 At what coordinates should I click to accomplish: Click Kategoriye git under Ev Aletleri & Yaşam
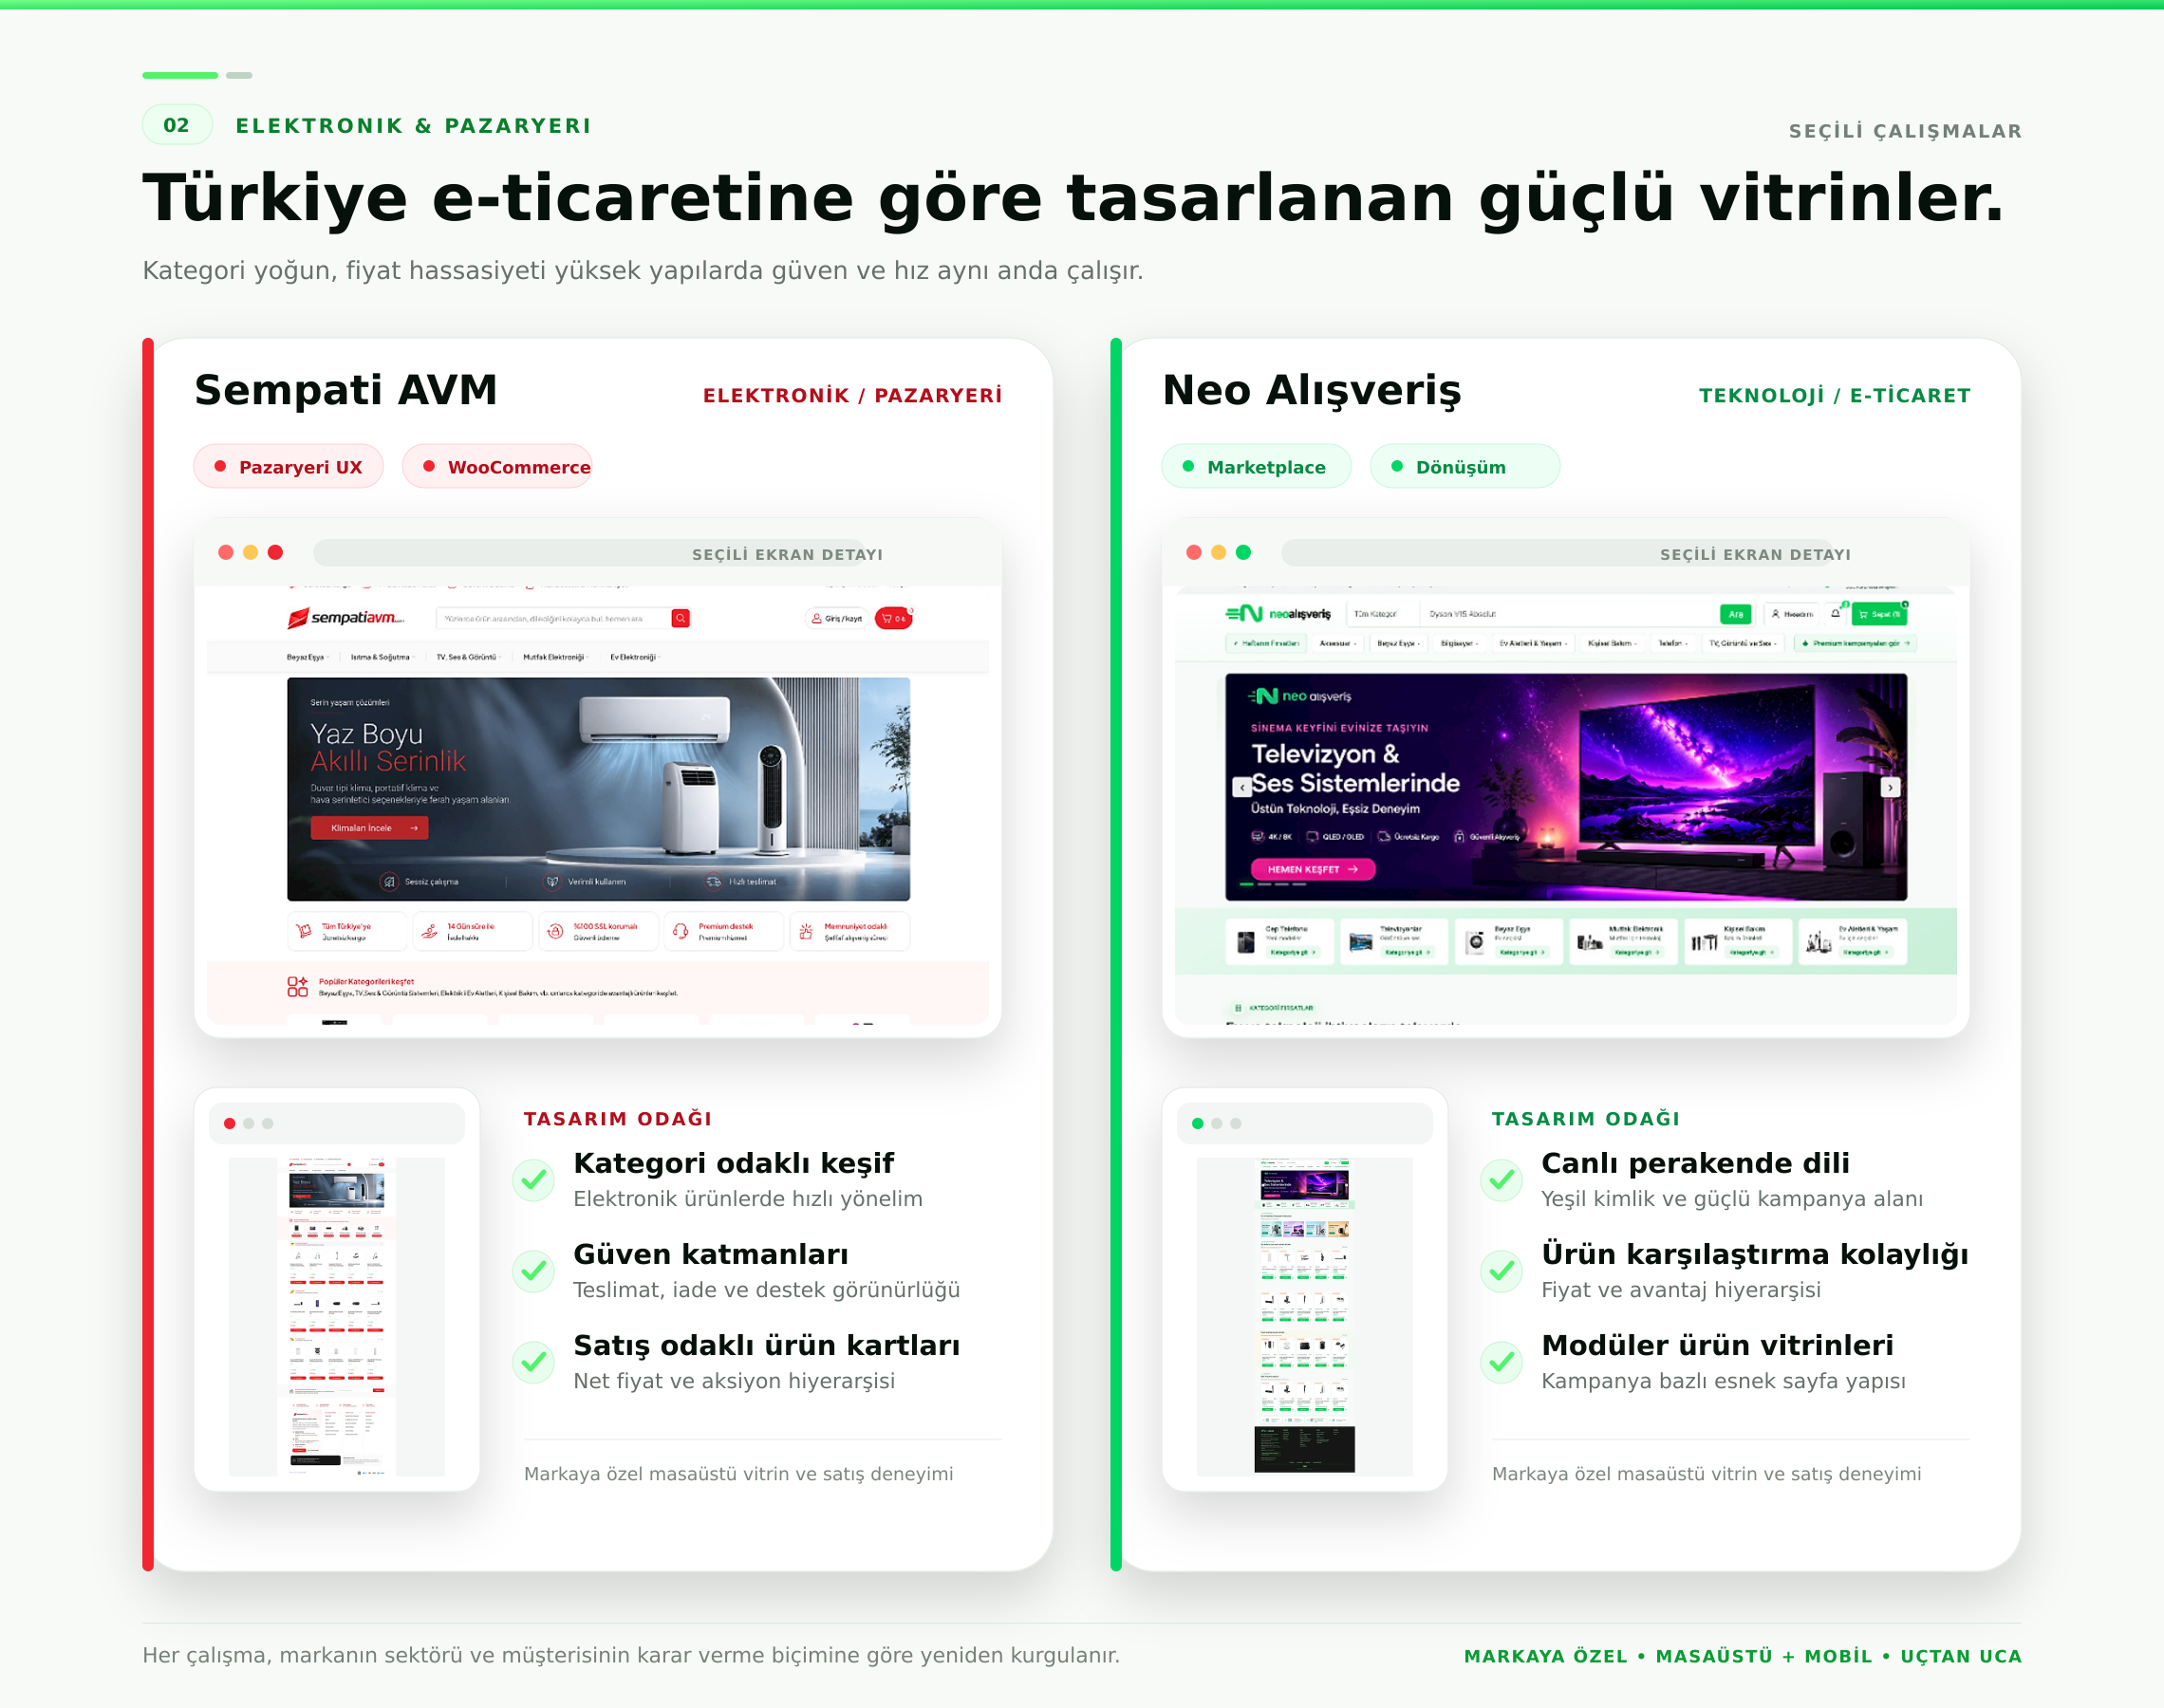tap(1866, 952)
